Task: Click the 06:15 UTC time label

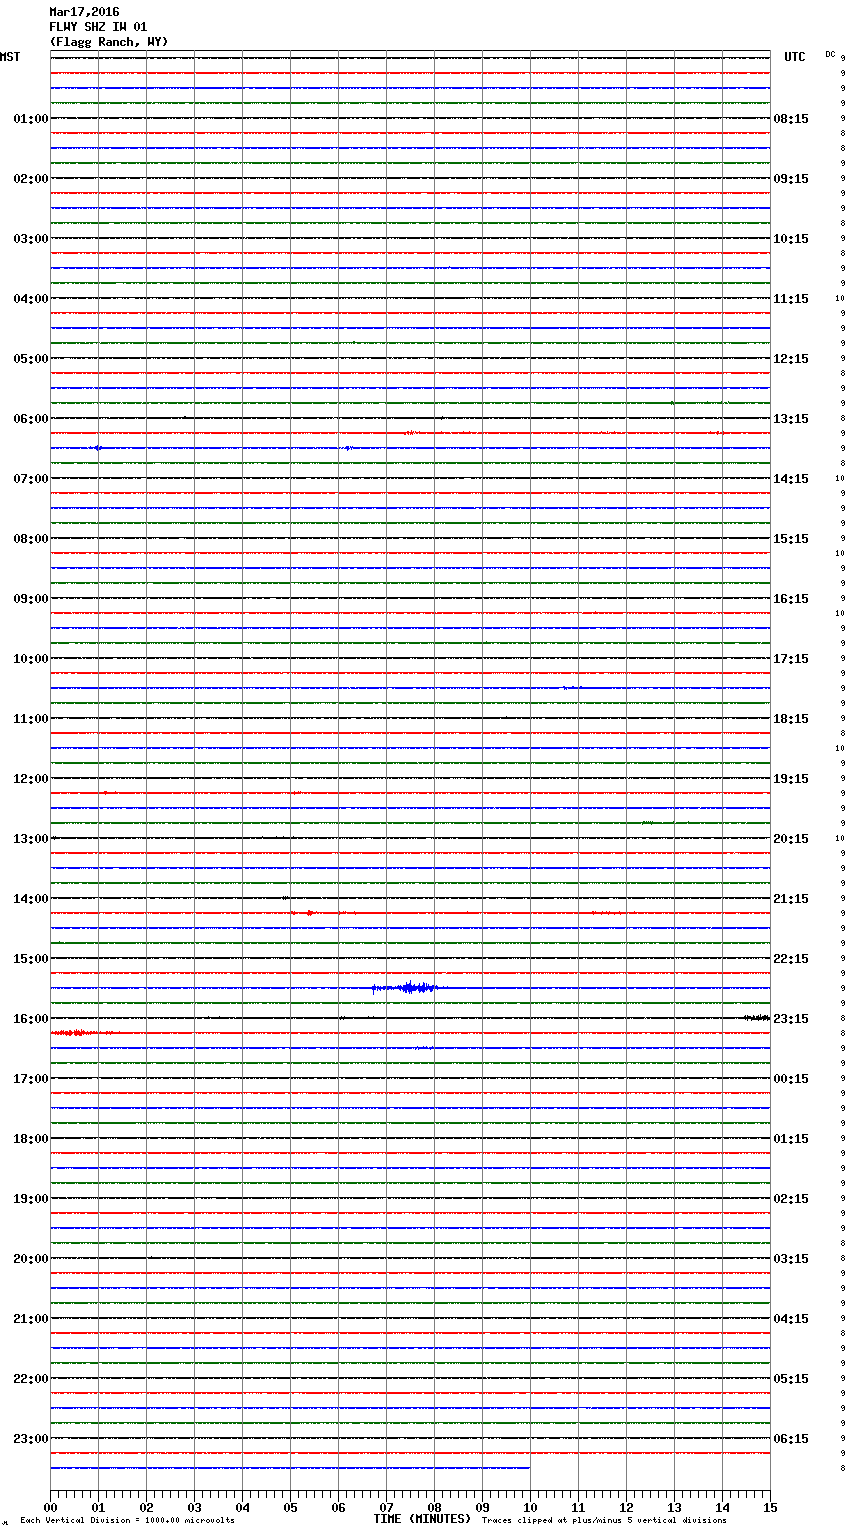Action: click(791, 1439)
